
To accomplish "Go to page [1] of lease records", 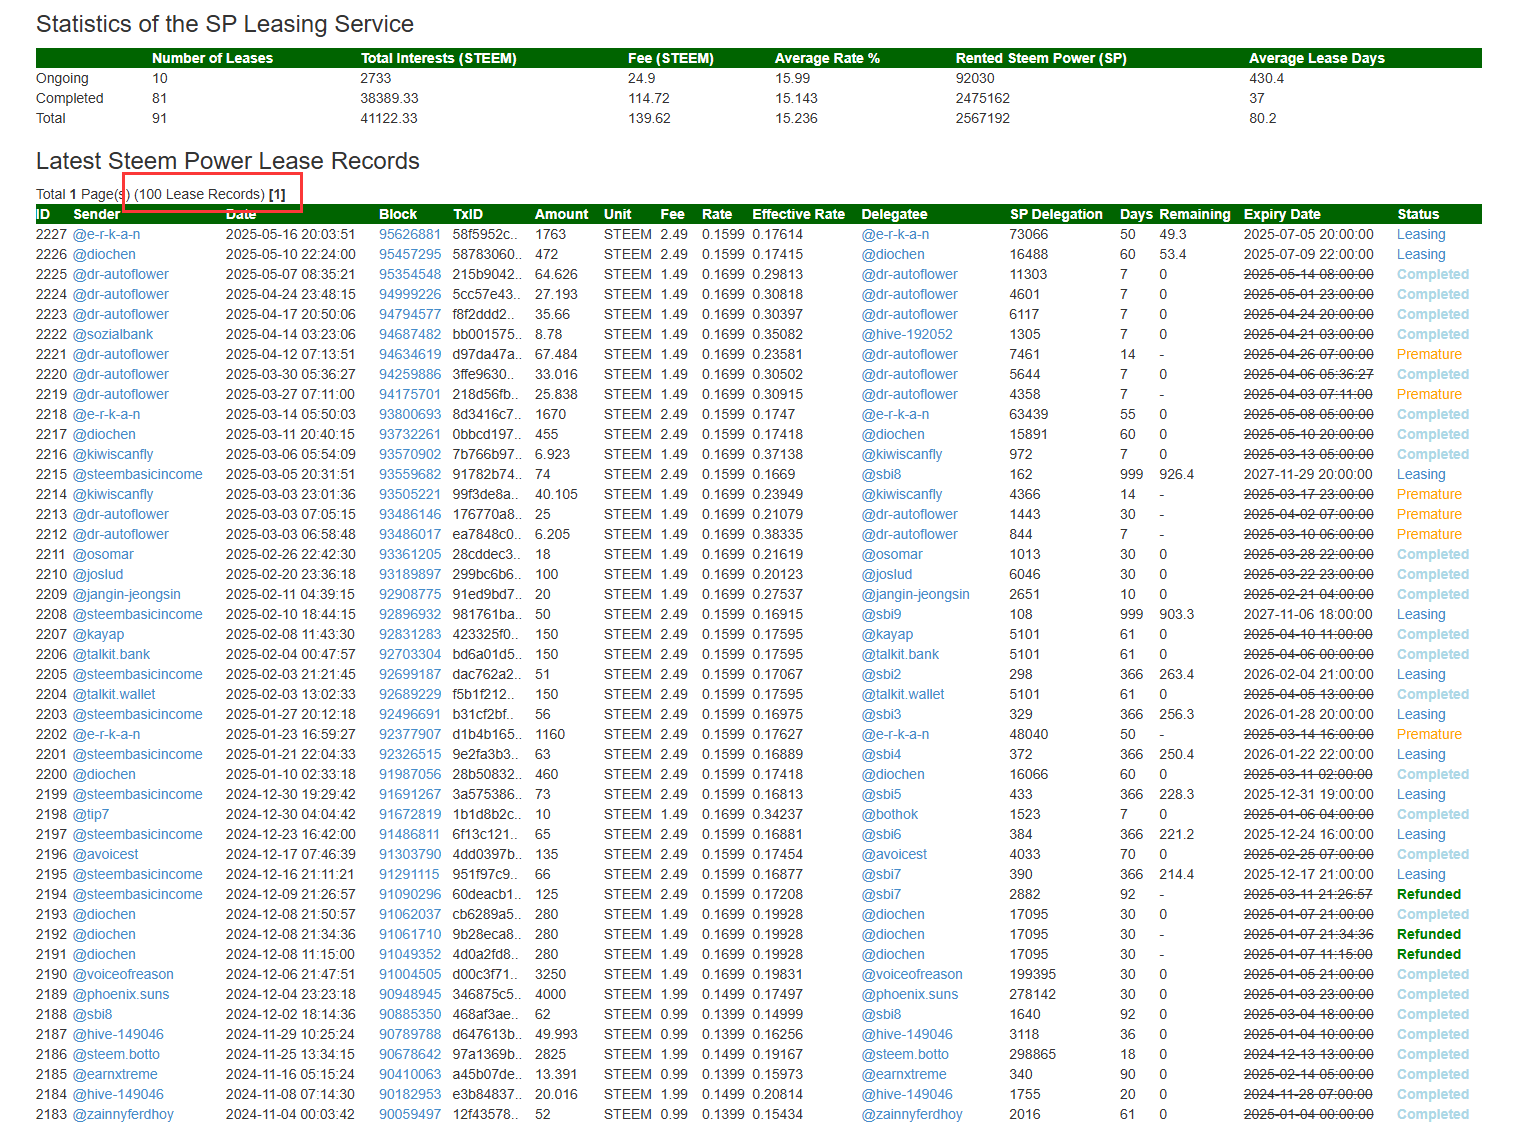I will pyautogui.click(x=277, y=194).
